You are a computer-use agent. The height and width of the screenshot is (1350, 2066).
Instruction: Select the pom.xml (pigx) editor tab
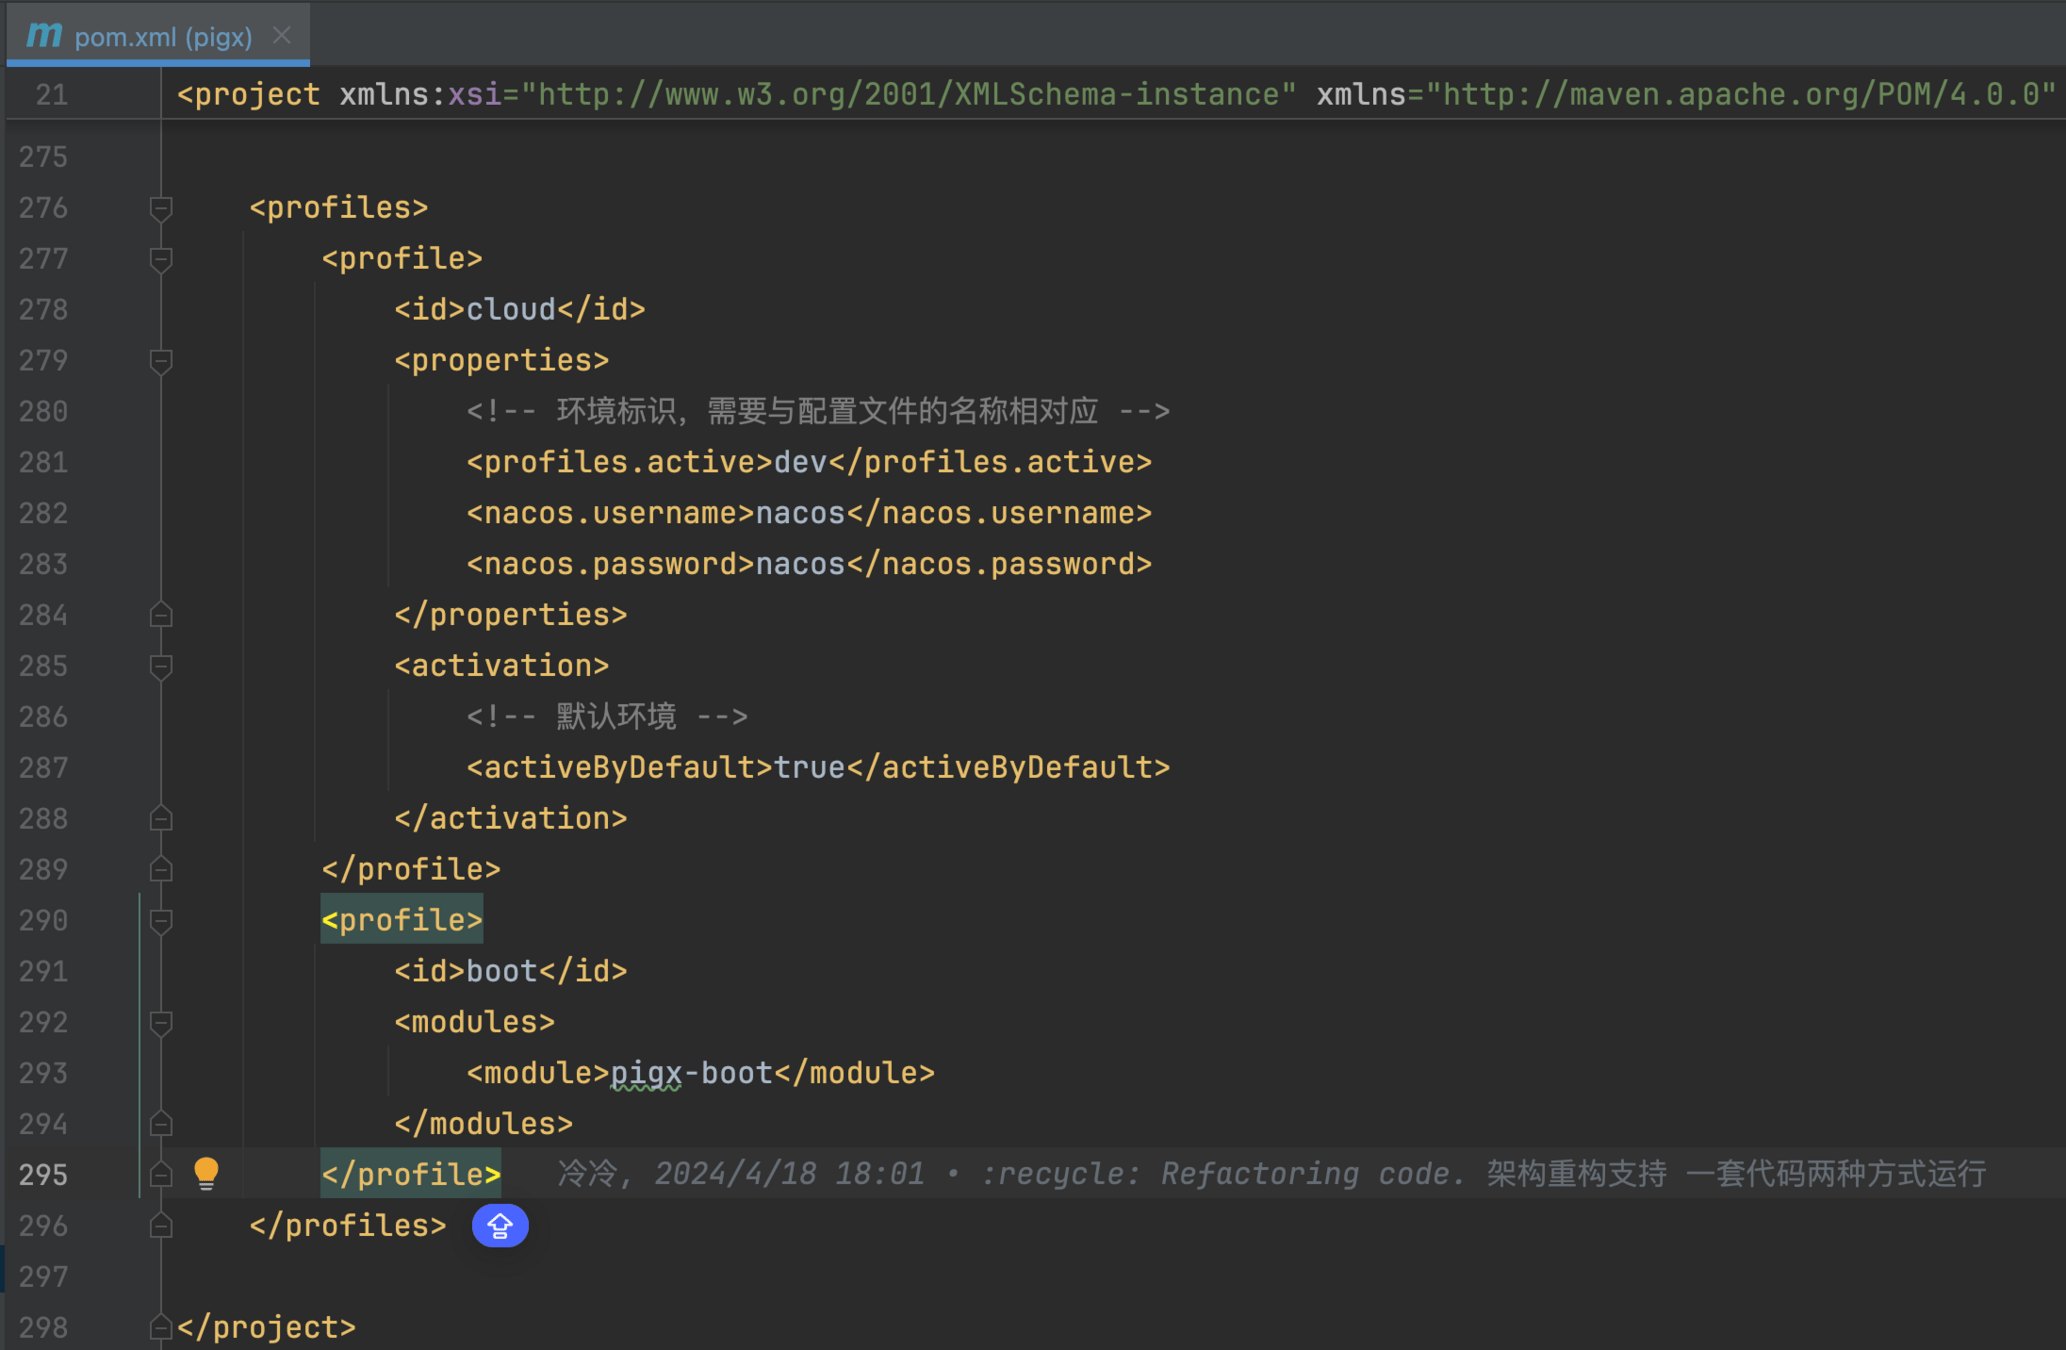point(163,37)
